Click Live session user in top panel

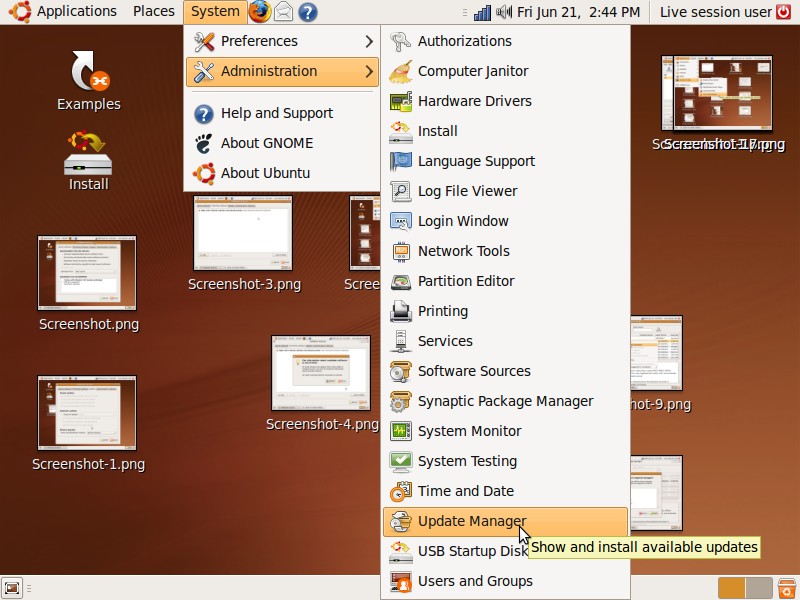tap(716, 12)
